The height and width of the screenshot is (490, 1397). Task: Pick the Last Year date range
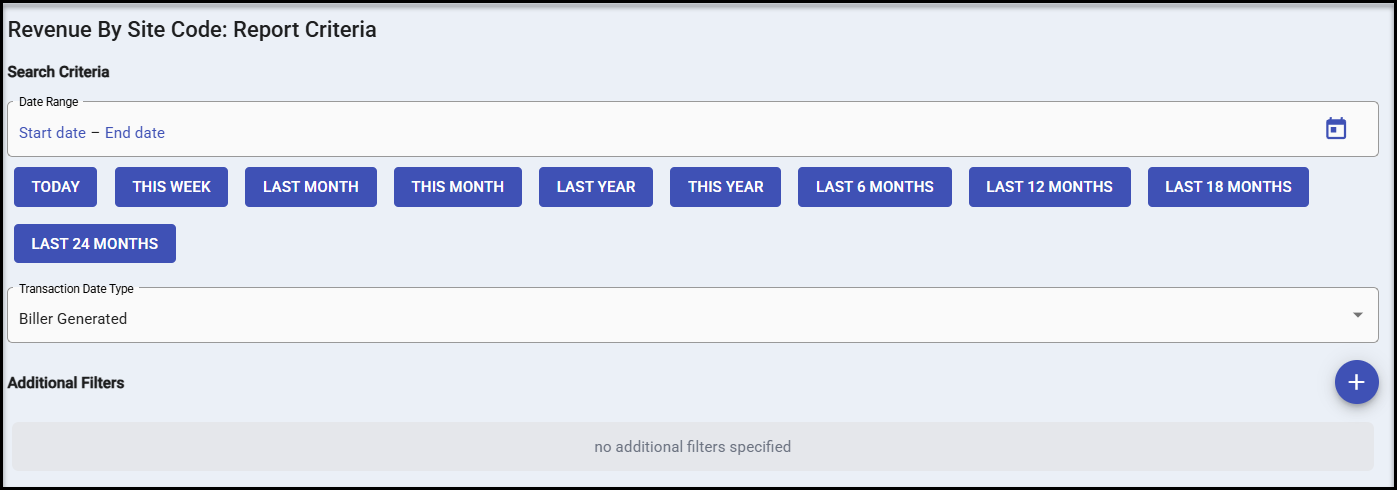pos(596,187)
